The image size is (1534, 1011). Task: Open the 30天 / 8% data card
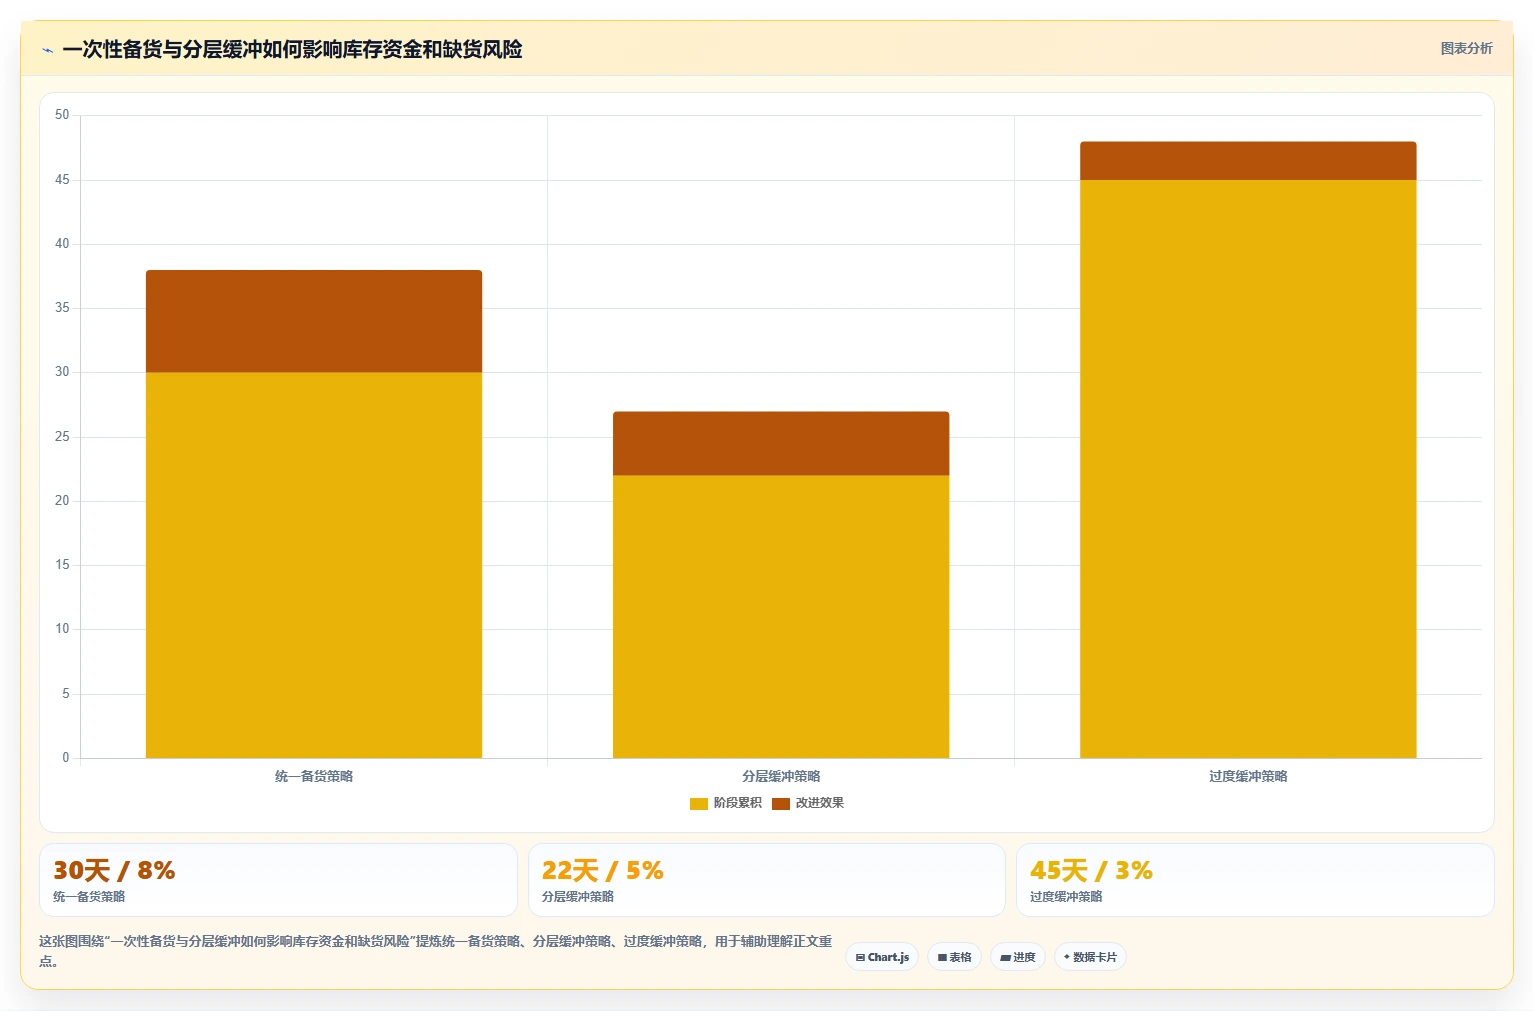pyautogui.click(x=278, y=880)
